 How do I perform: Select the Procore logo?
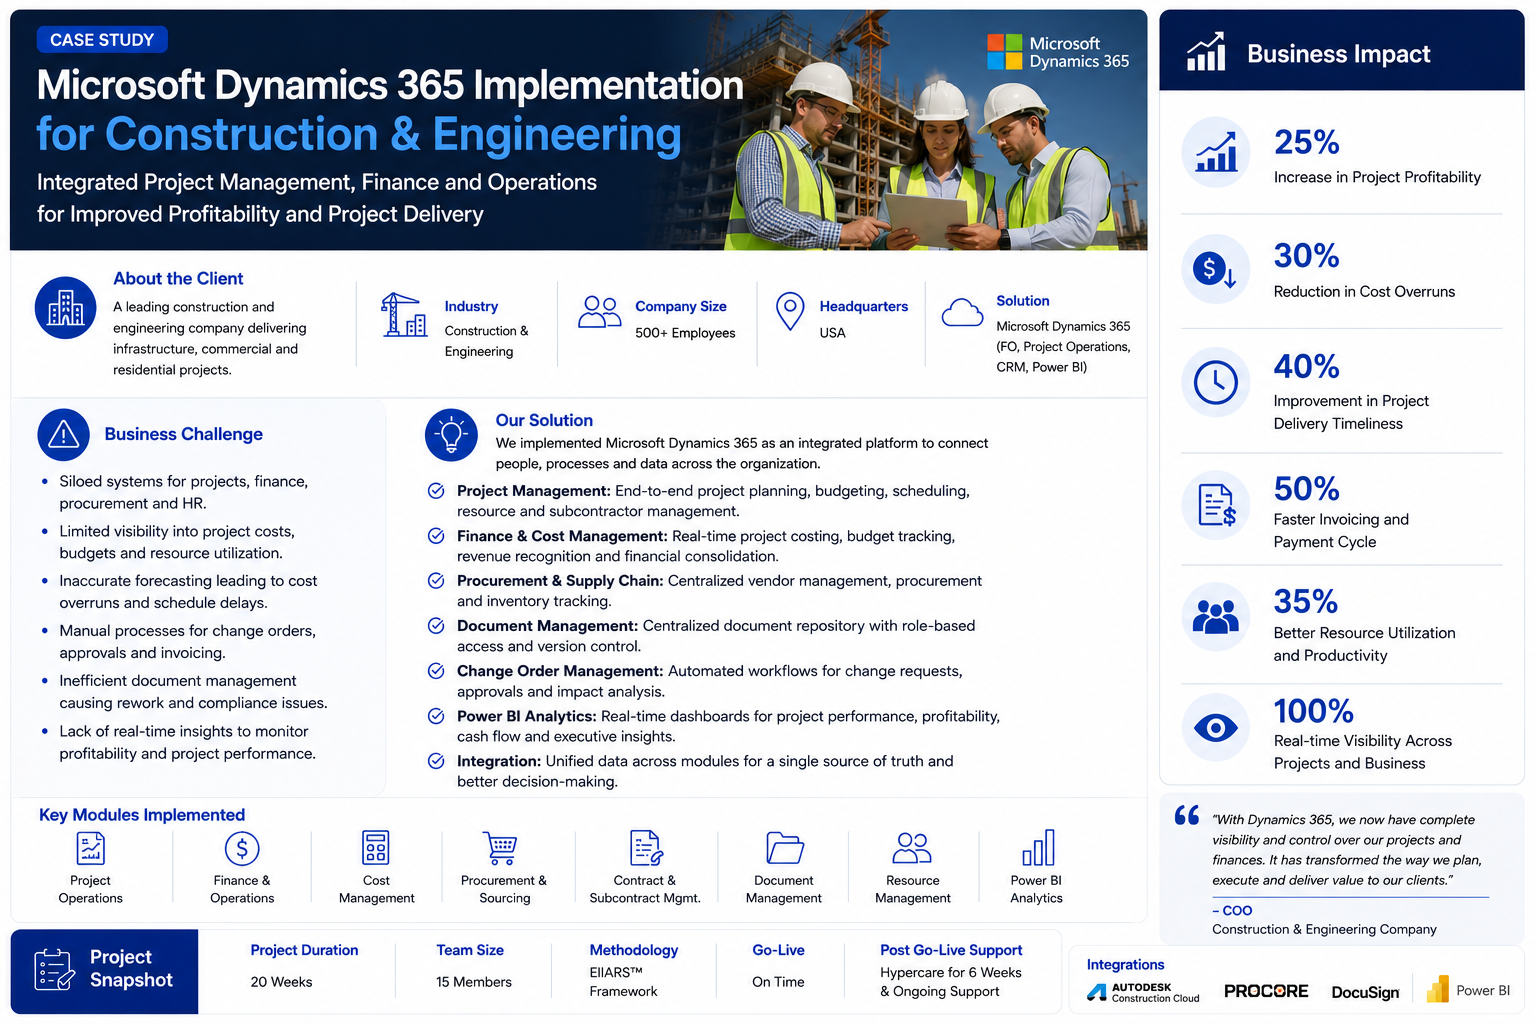1266,991
